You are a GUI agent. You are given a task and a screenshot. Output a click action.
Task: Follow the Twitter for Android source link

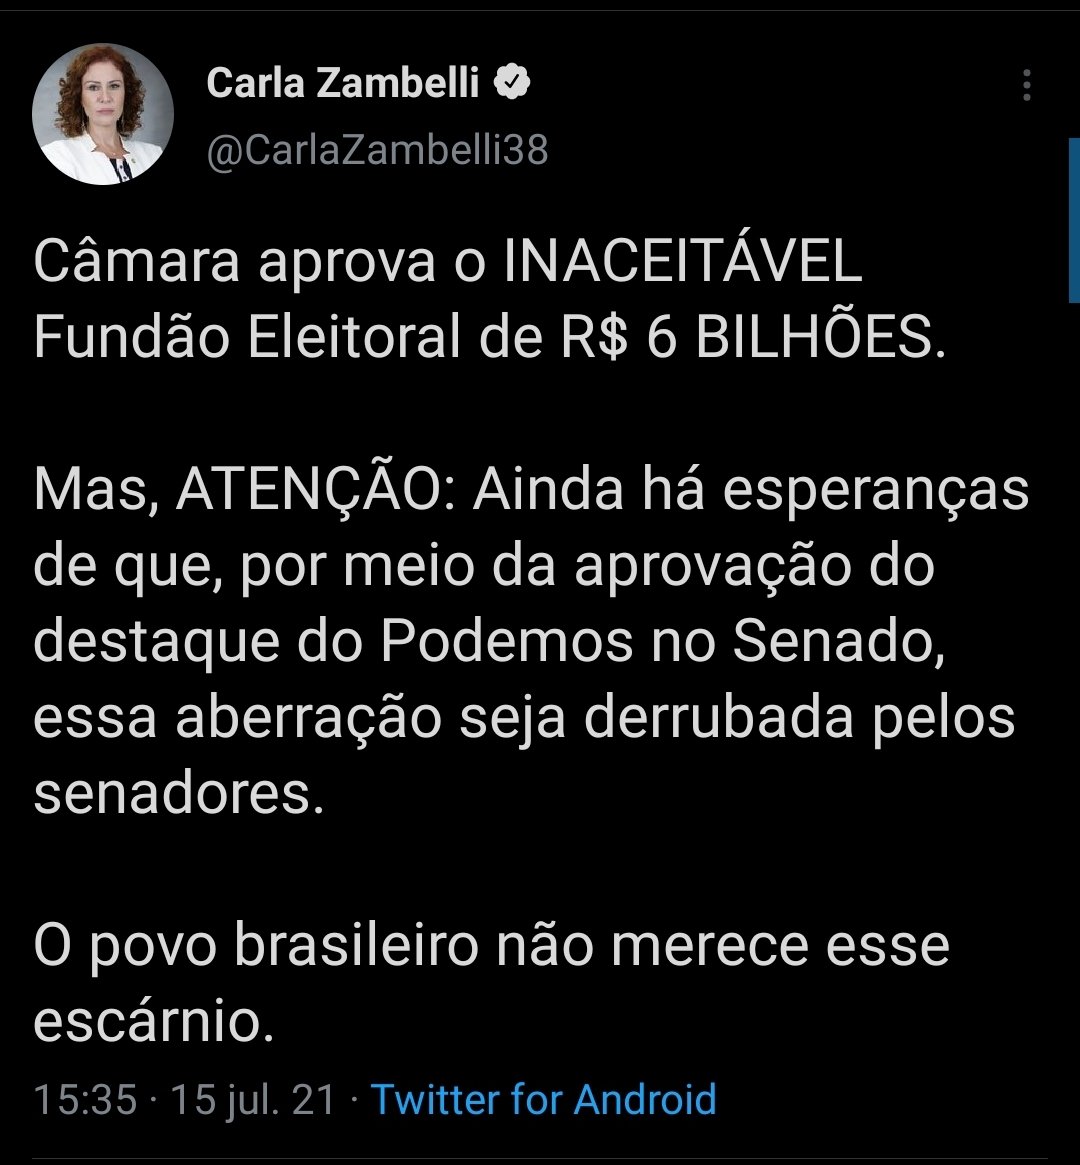[543, 1099]
